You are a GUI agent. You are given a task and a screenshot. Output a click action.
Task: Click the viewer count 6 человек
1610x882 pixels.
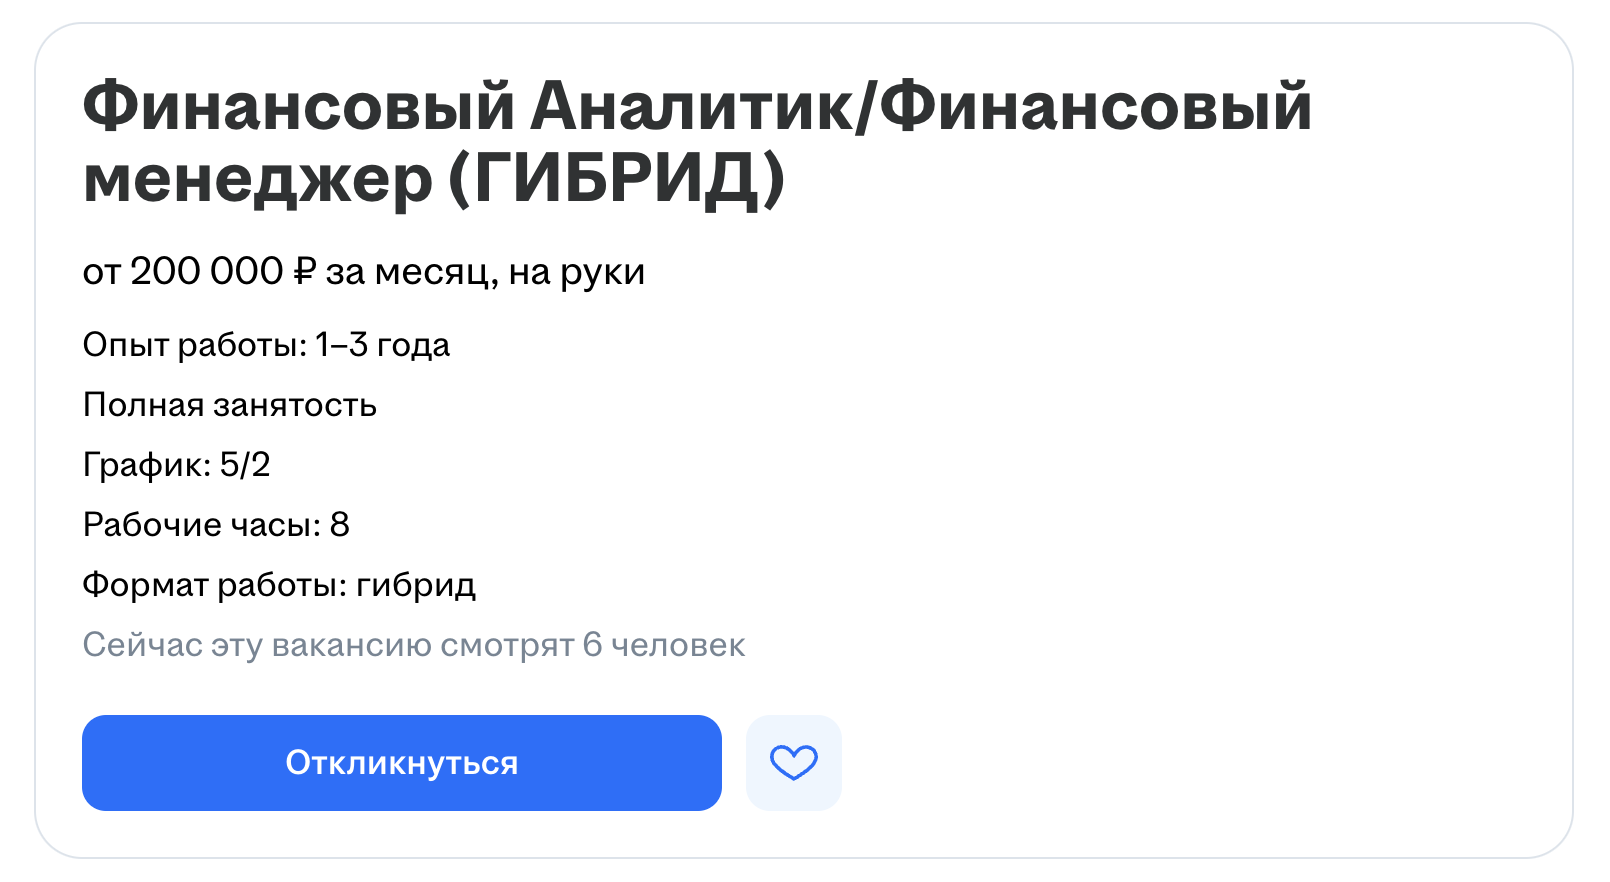pos(664,645)
